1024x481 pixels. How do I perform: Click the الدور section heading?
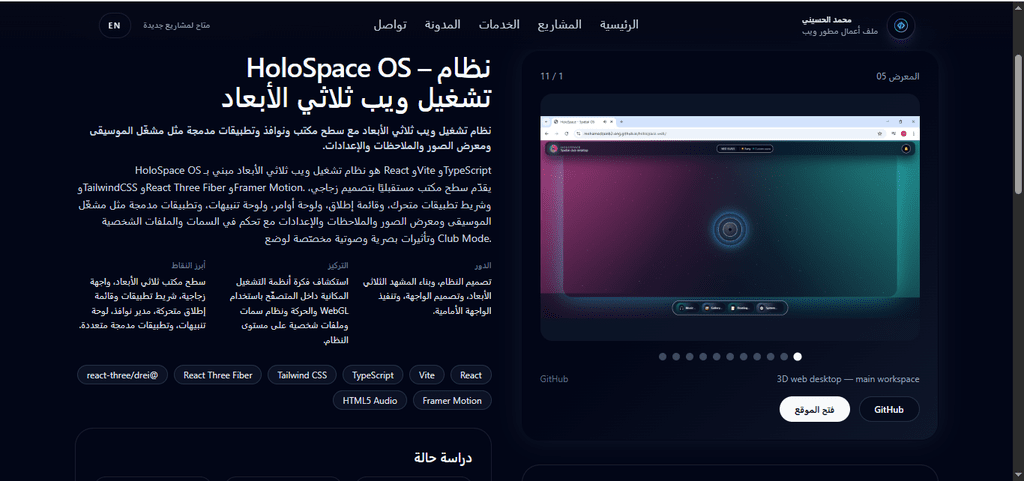(483, 266)
